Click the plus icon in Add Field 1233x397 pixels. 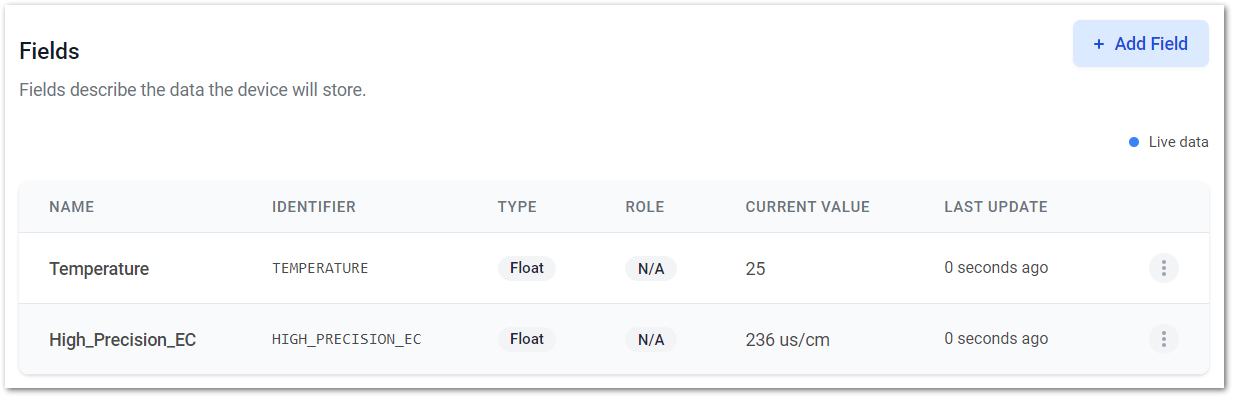point(1099,44)
